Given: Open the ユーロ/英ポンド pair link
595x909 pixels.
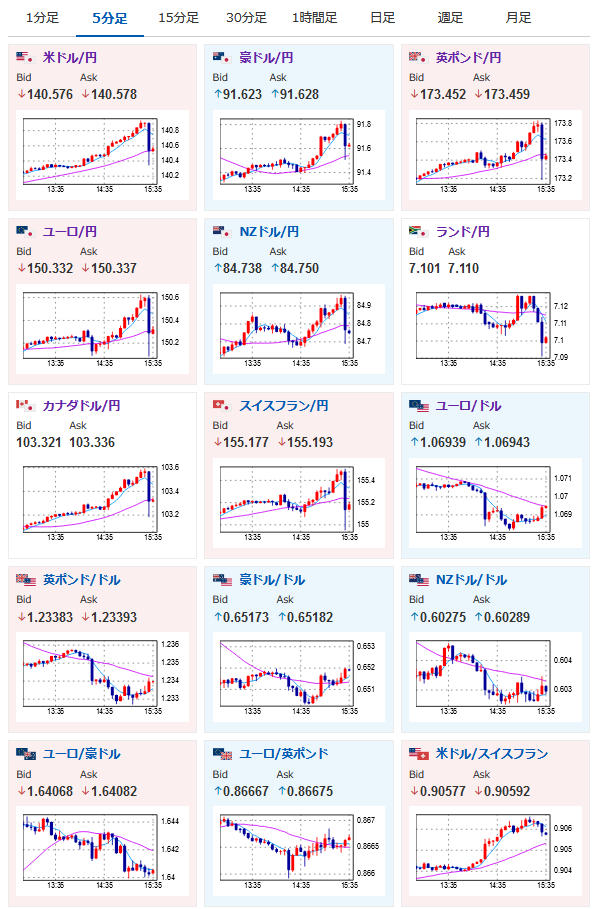Looking at the screenshot, I should 284,754.
